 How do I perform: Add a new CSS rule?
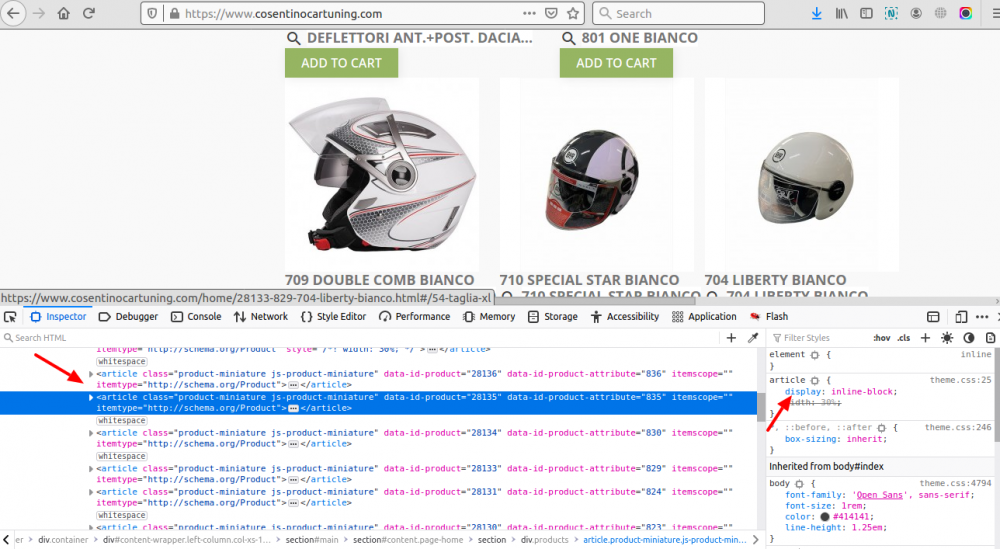[925, 338]
